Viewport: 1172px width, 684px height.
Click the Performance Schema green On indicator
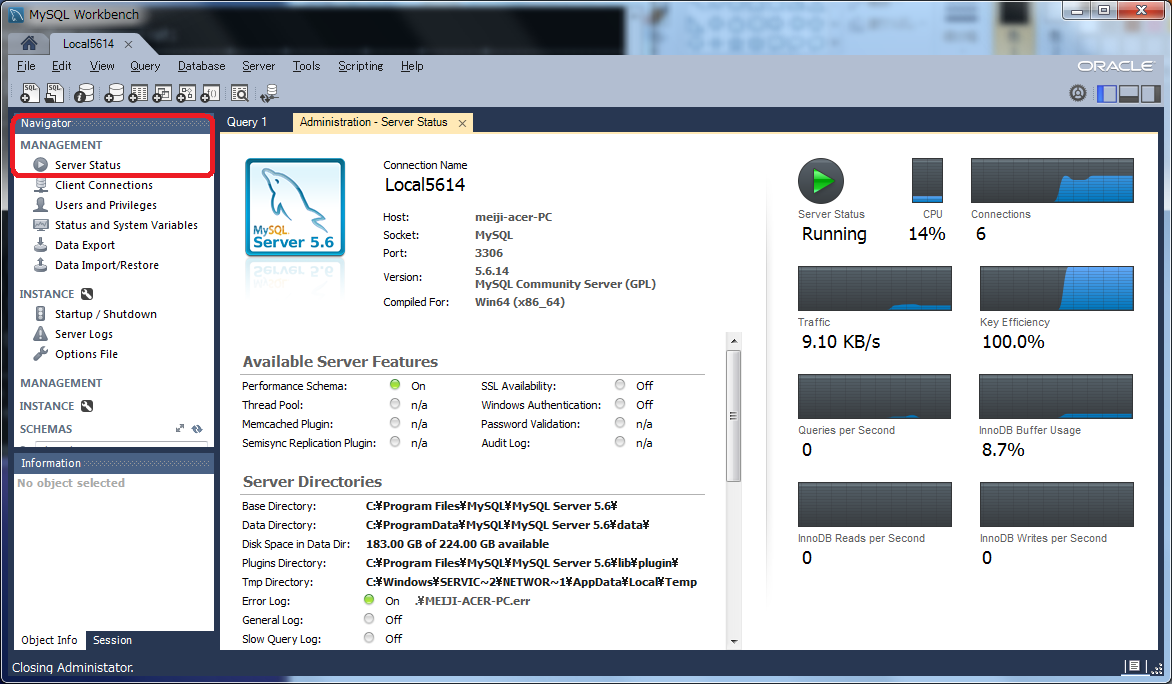tap(395, 384)
